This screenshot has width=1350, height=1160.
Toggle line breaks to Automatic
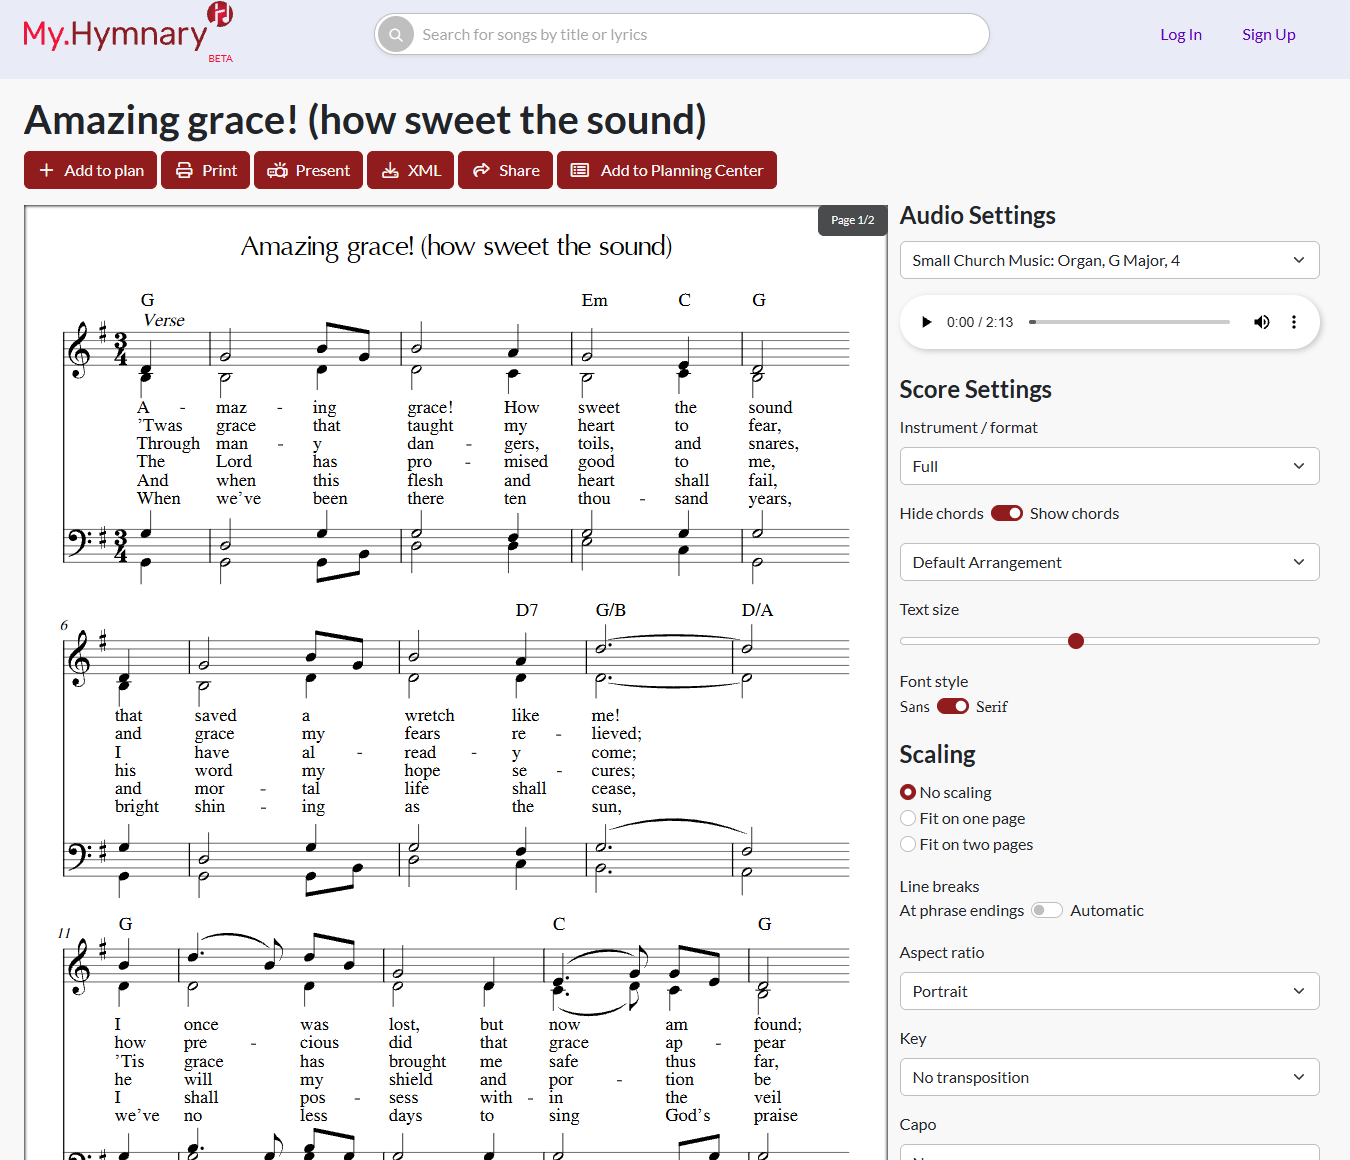click(x=1047, y=910)
